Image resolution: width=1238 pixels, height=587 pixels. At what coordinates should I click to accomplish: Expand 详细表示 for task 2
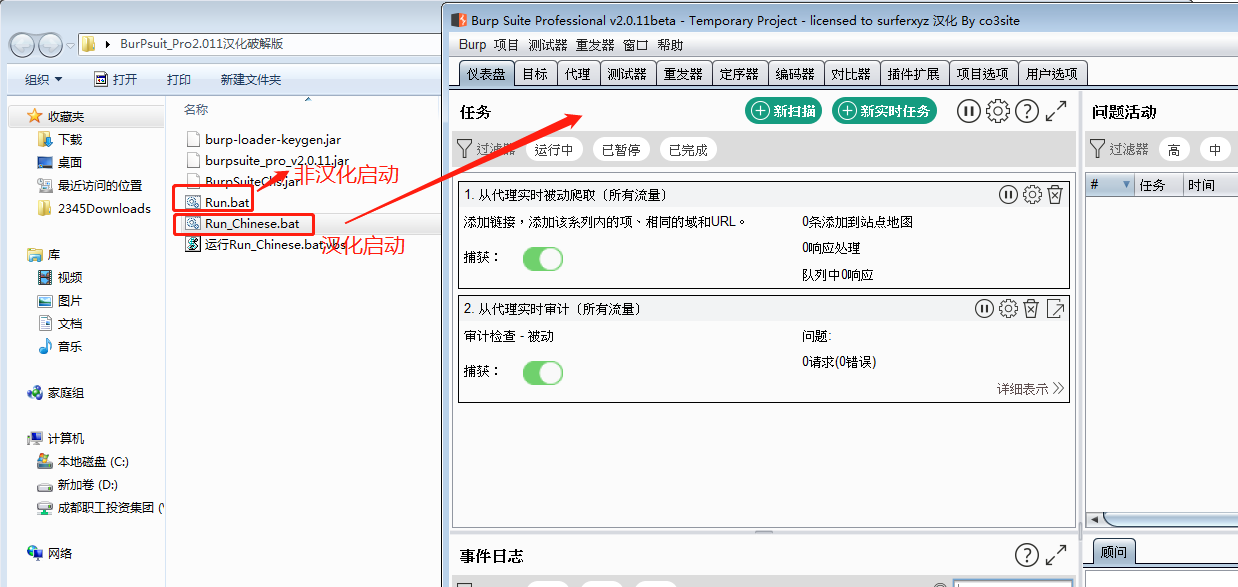pyautogui.click(x=1030, y=388)
